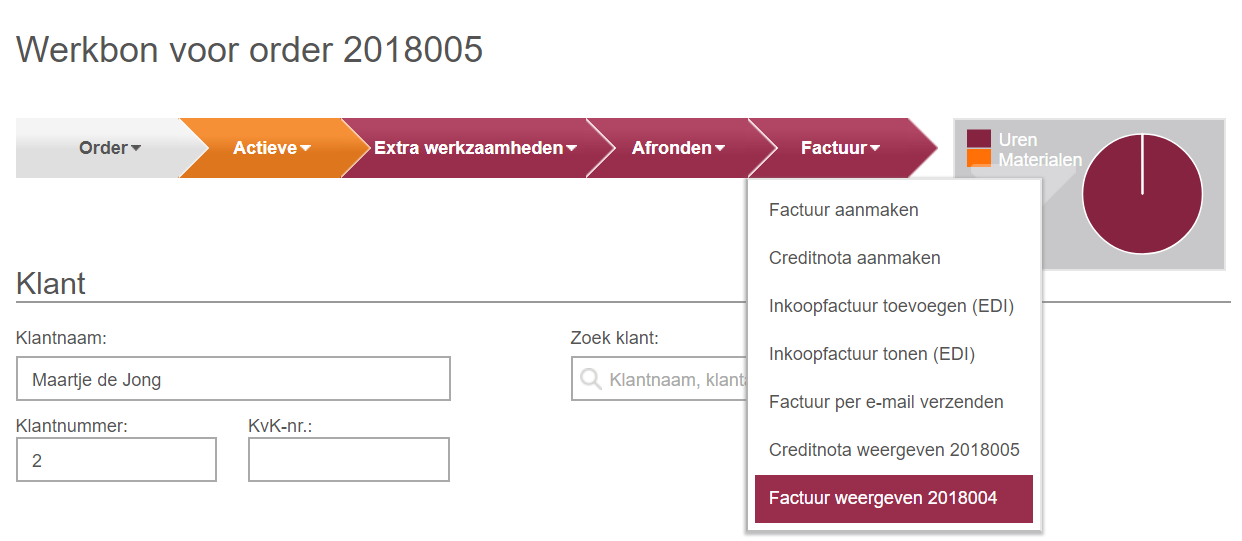Open Creditnota weergeven 2018005

pos(894,450)
